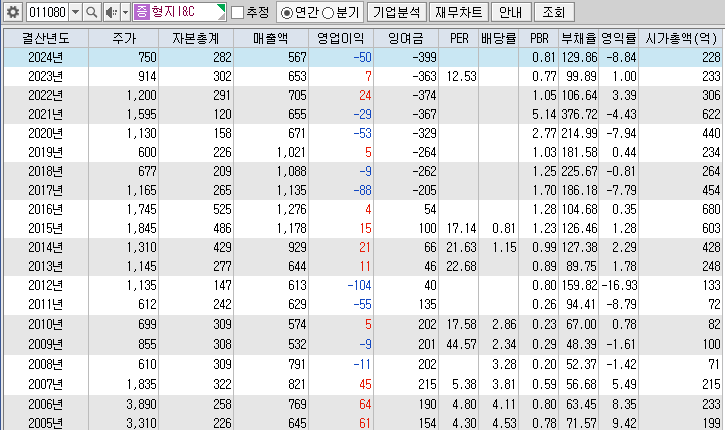Click the 잉여금 column header
The width and height of the screenshot is (725, 430).
(x=406, y=38)
